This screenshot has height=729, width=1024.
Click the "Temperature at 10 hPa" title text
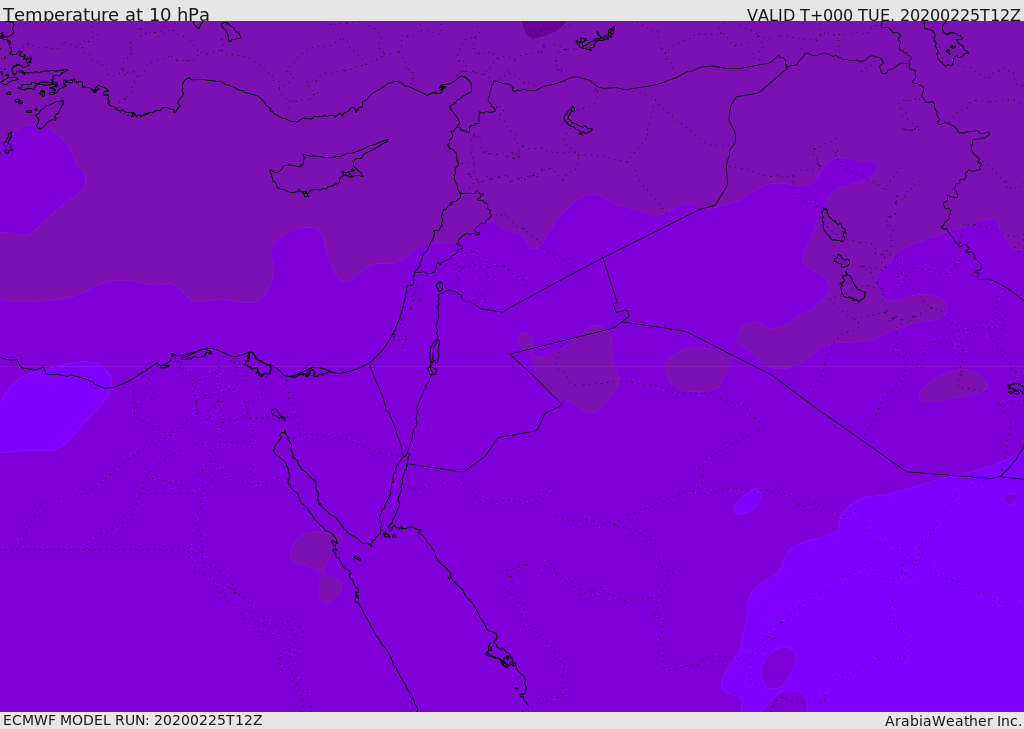pyautogui.click(x=106, y=14)
